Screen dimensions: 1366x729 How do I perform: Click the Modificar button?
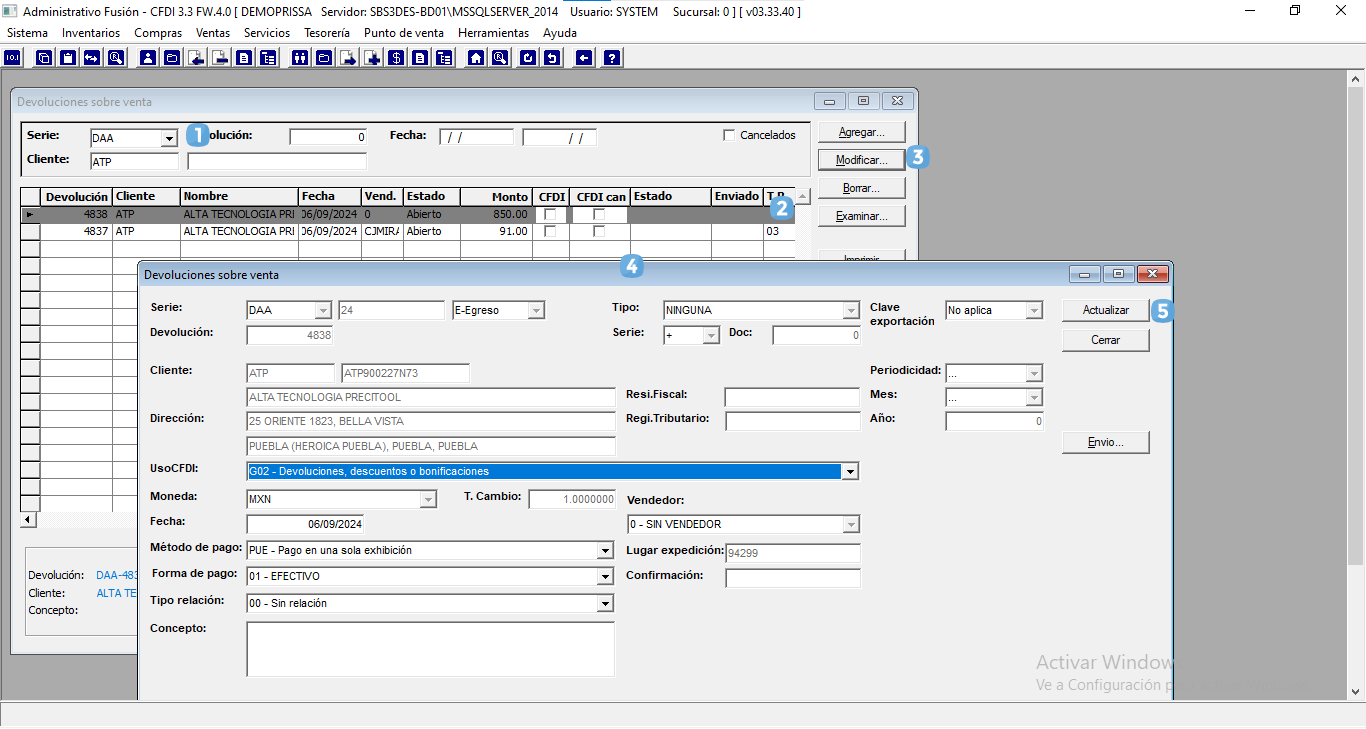[x=861, y=160]
